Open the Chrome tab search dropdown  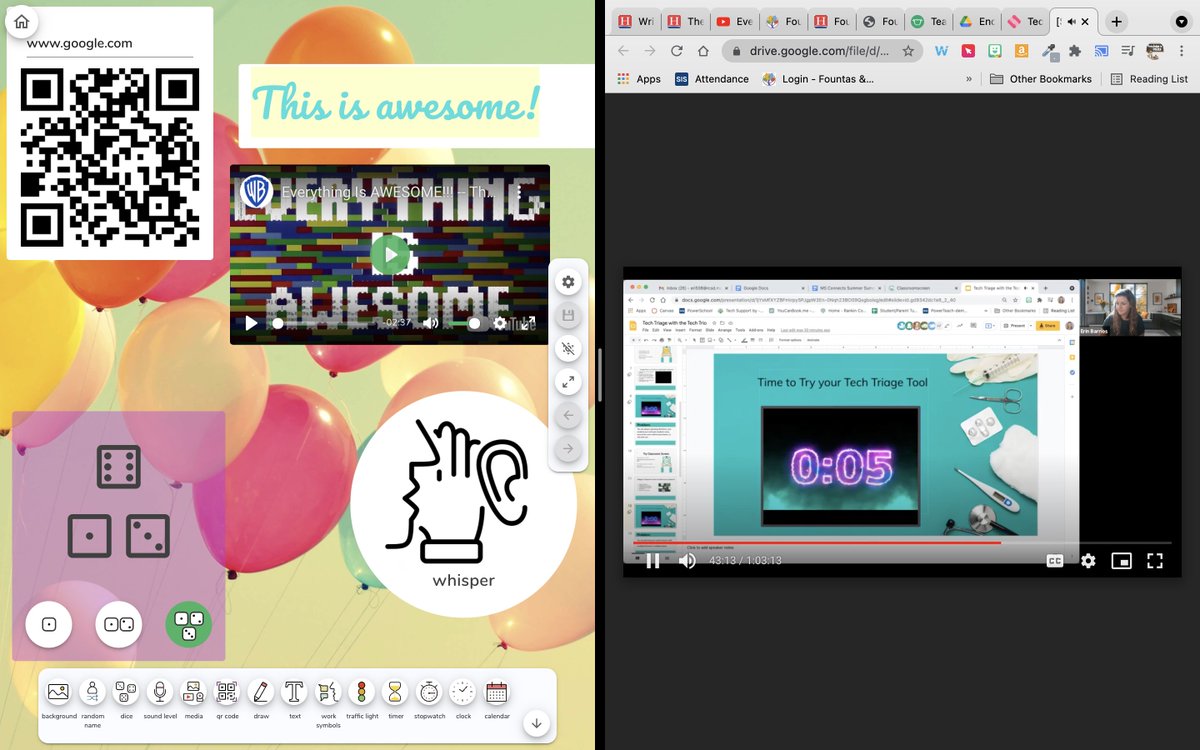pos(1181,21)
